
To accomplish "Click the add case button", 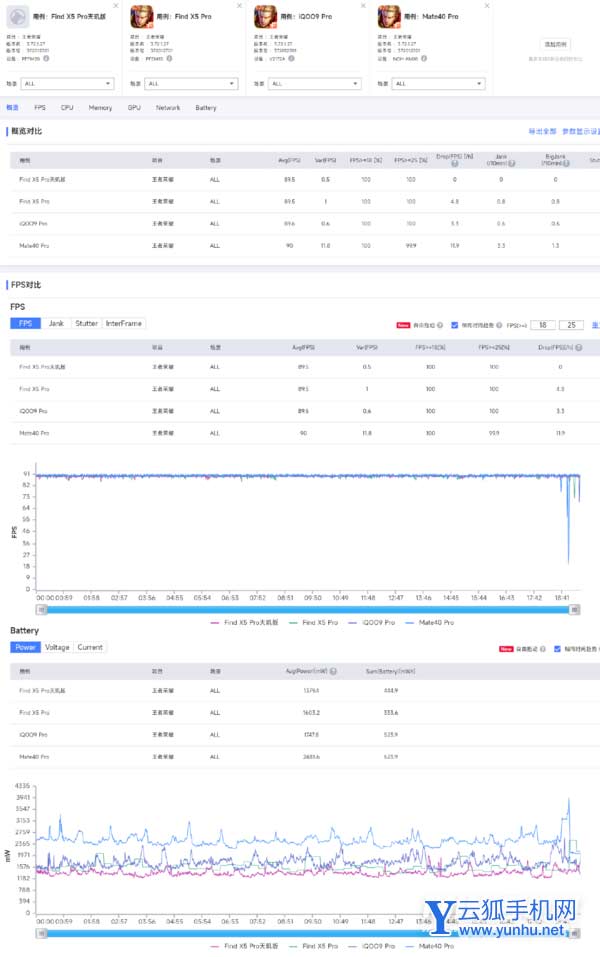I will (x=555, y=45).
